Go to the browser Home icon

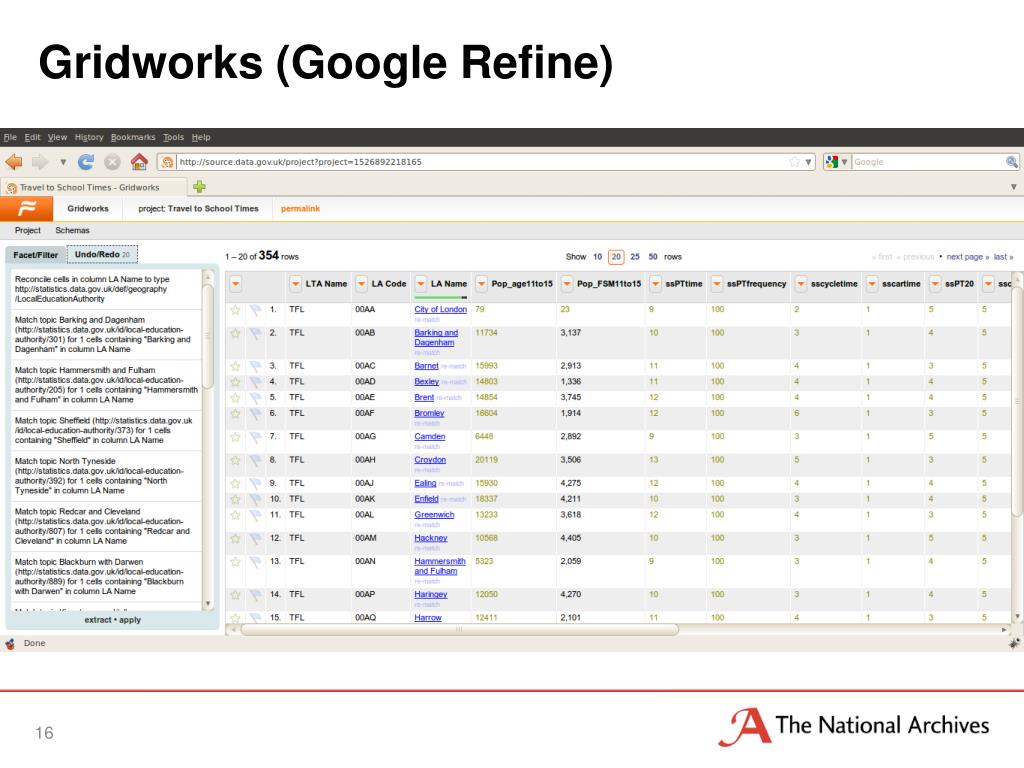(139, 161)
